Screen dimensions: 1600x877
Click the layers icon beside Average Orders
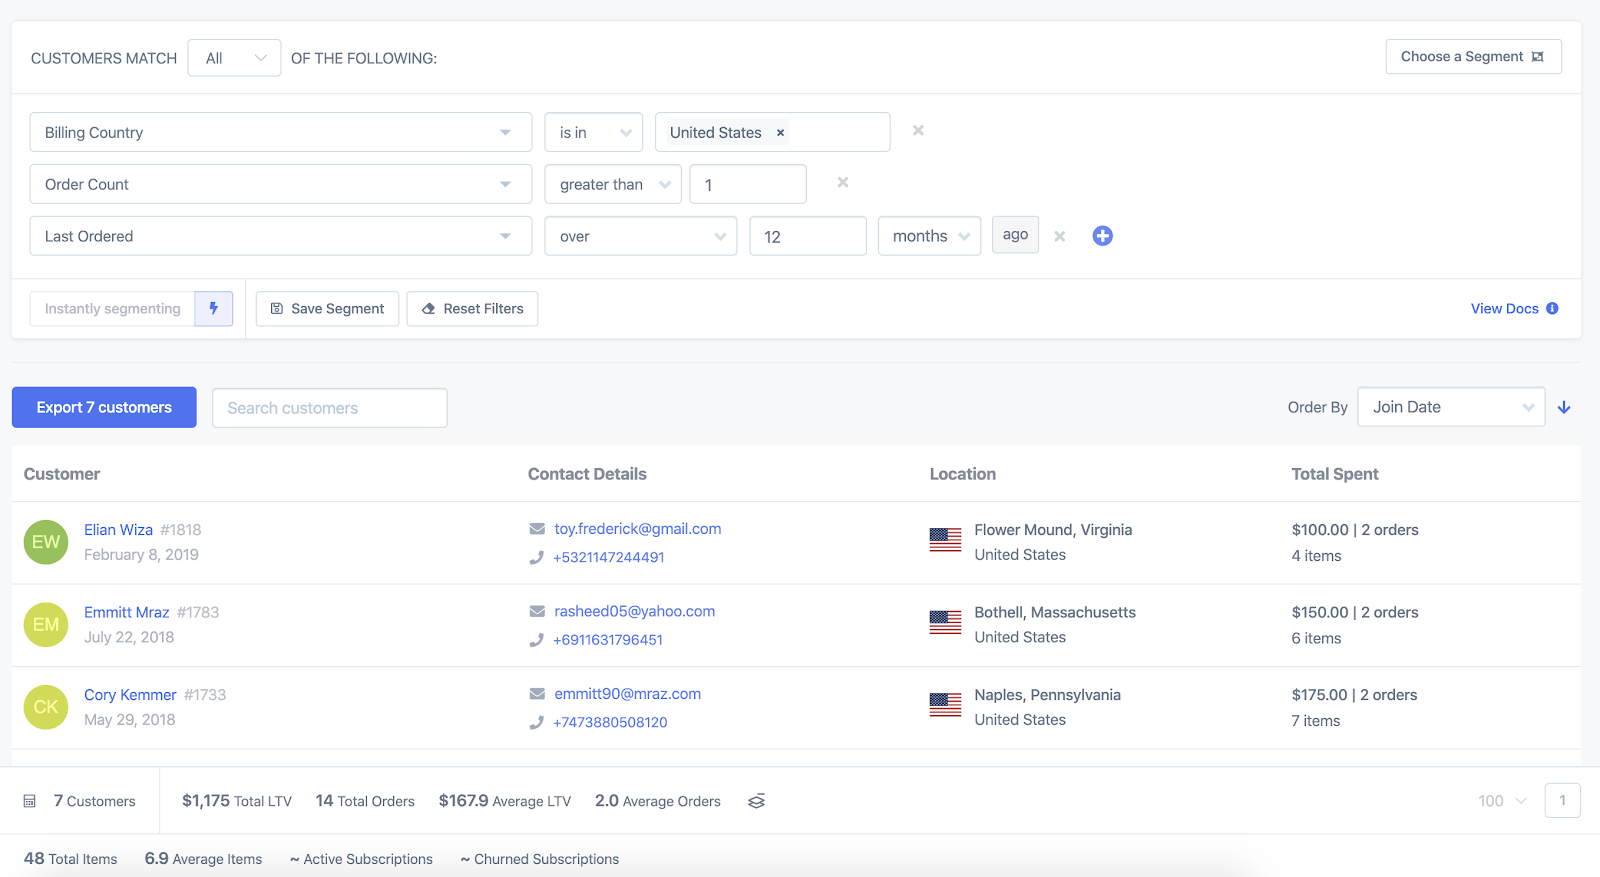757,801
